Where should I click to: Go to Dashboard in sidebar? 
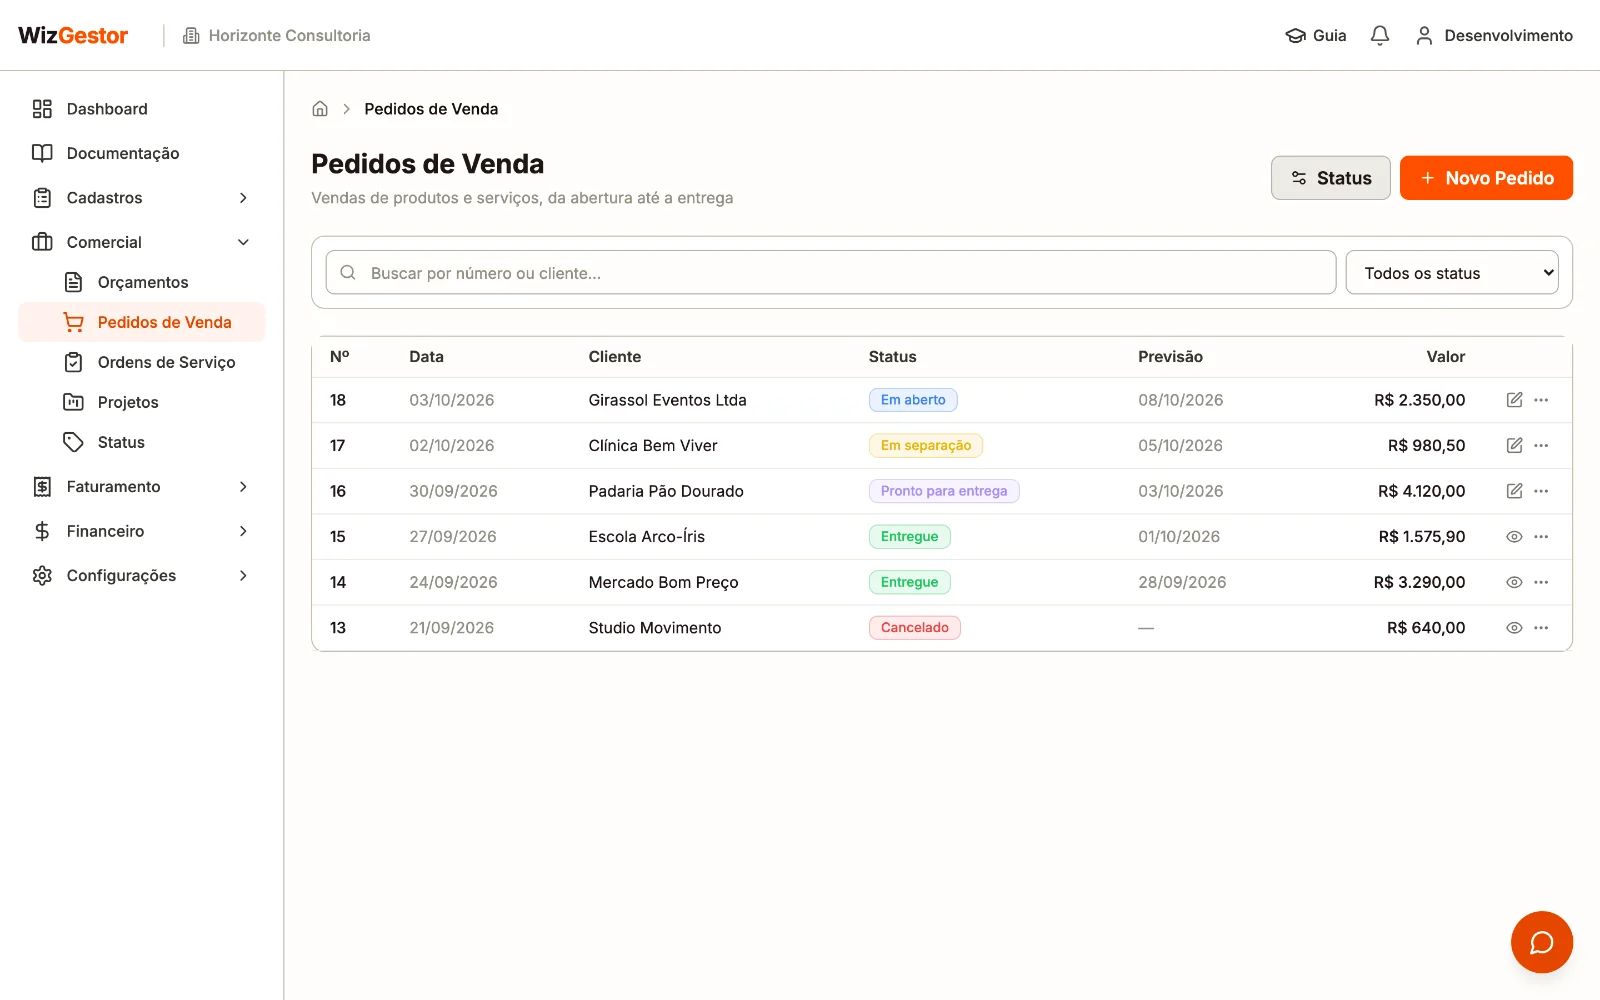pyautogui.click(x=142, y=109)
